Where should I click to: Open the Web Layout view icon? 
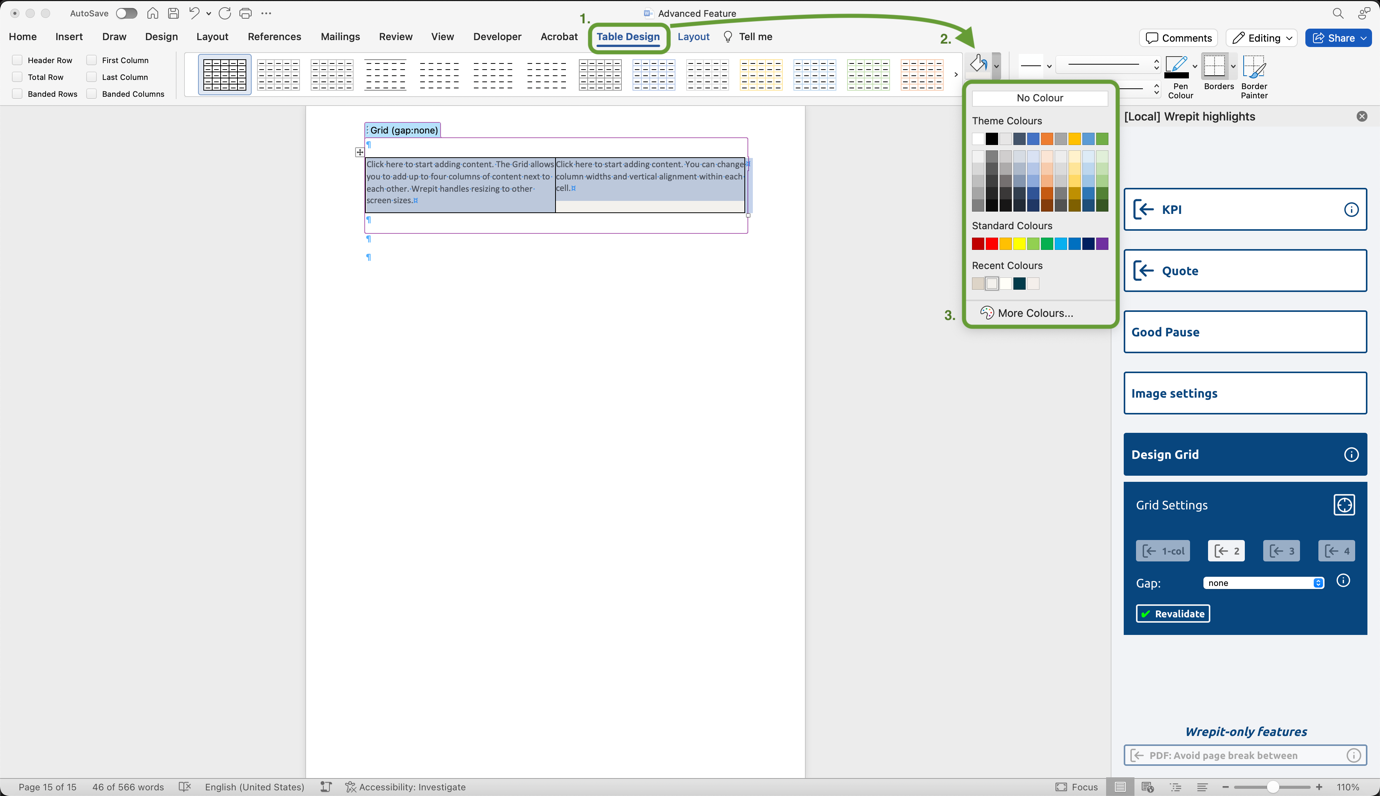pos(1147,787)
